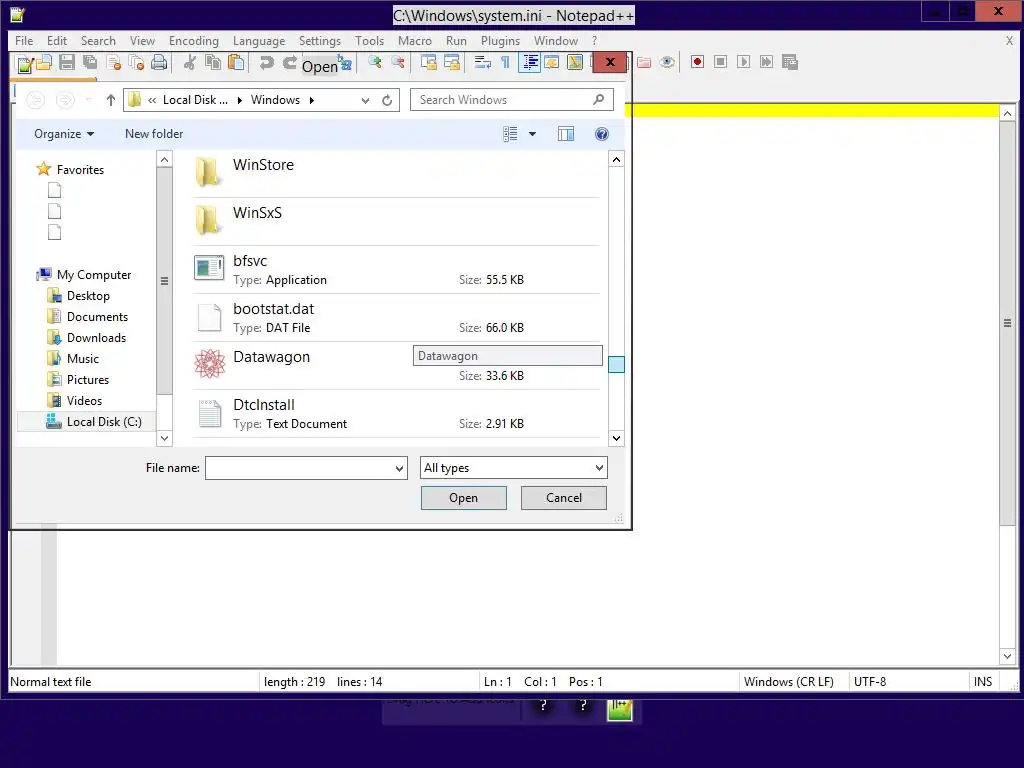The width and height of the screenshot is (1024, 768).
Task: Toggle the Monitoring eye icon
Action: pos(667,62)
